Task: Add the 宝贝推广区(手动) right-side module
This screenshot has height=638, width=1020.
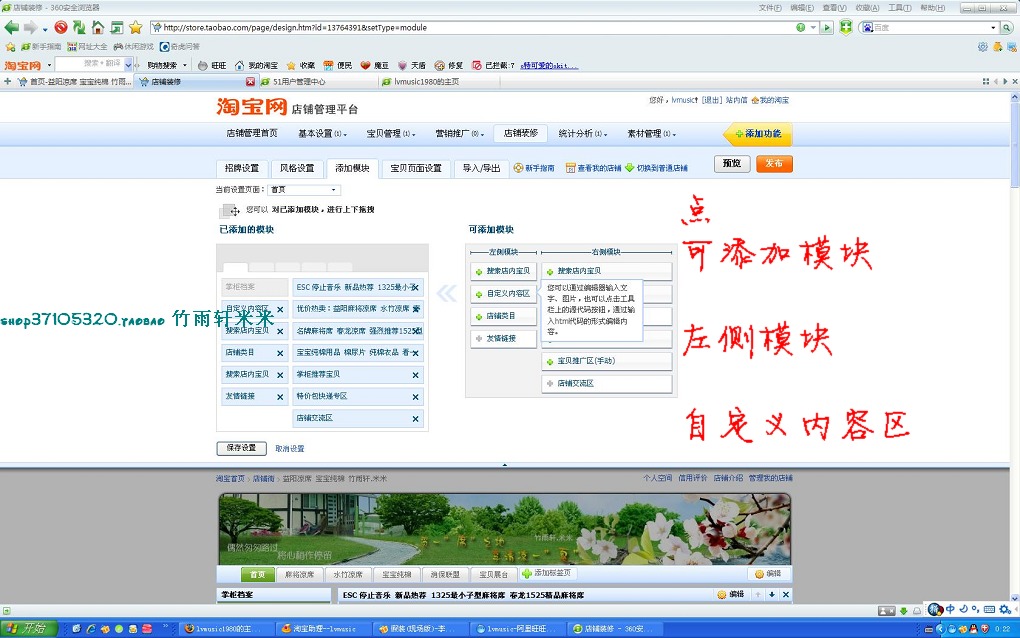Action: click(x=606, y=361)
